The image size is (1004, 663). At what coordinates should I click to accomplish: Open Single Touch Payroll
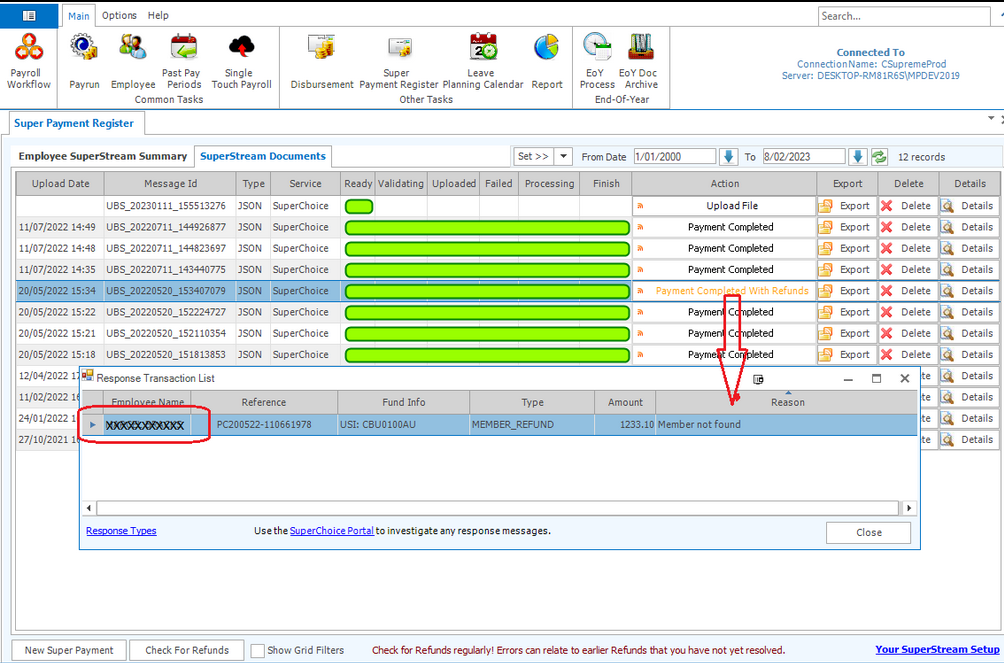click(241, 60)
